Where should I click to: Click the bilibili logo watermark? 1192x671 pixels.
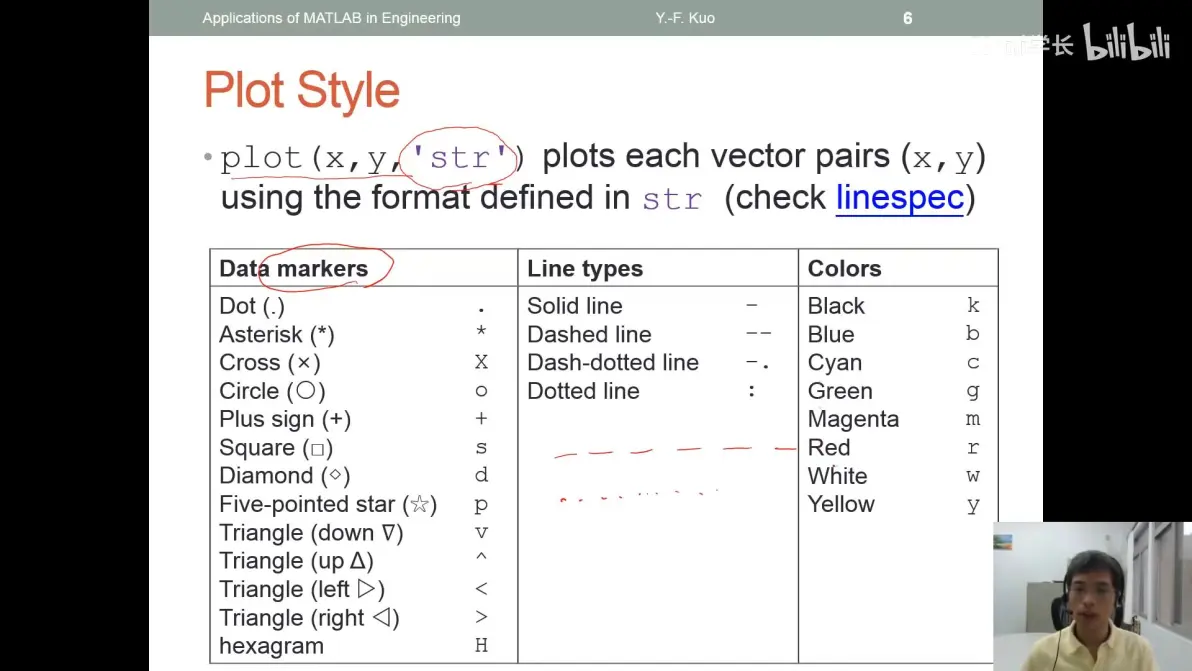pyautogui.click(x=1126, y=42)
